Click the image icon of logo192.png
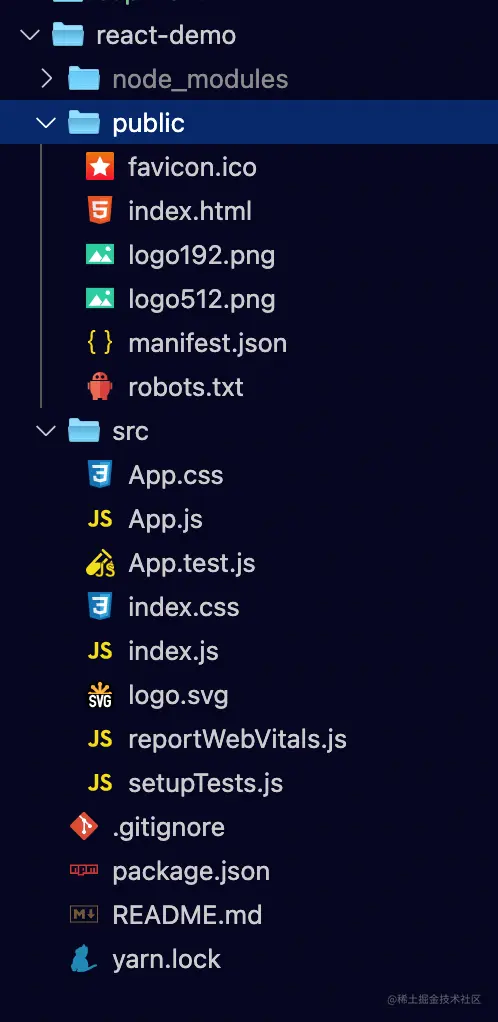The height and width of the screenshot is (1022, 498). pyautogui.click(x=100, y=255)
